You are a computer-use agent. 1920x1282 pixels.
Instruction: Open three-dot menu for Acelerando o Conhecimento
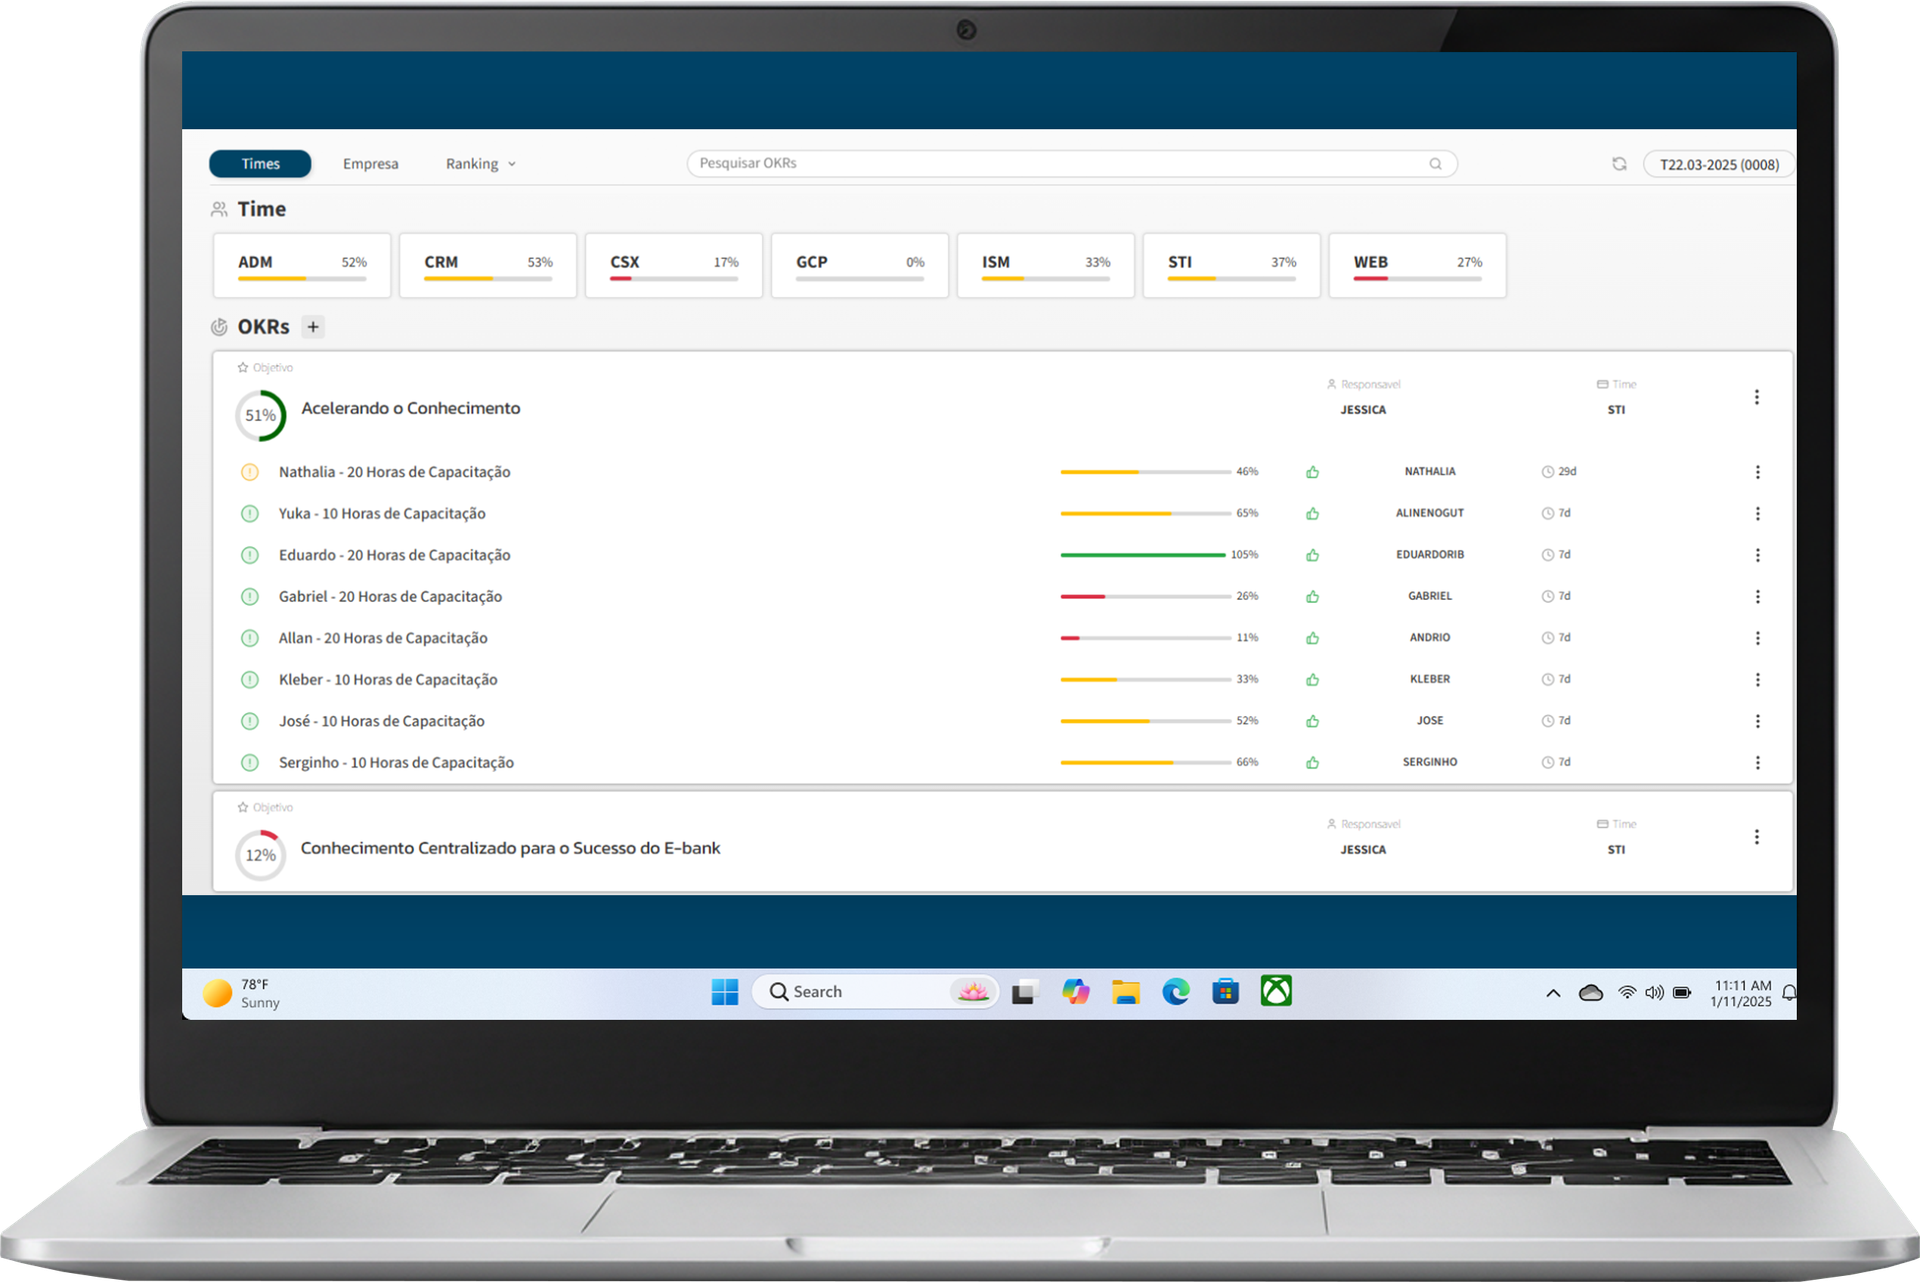(1756, 398)
